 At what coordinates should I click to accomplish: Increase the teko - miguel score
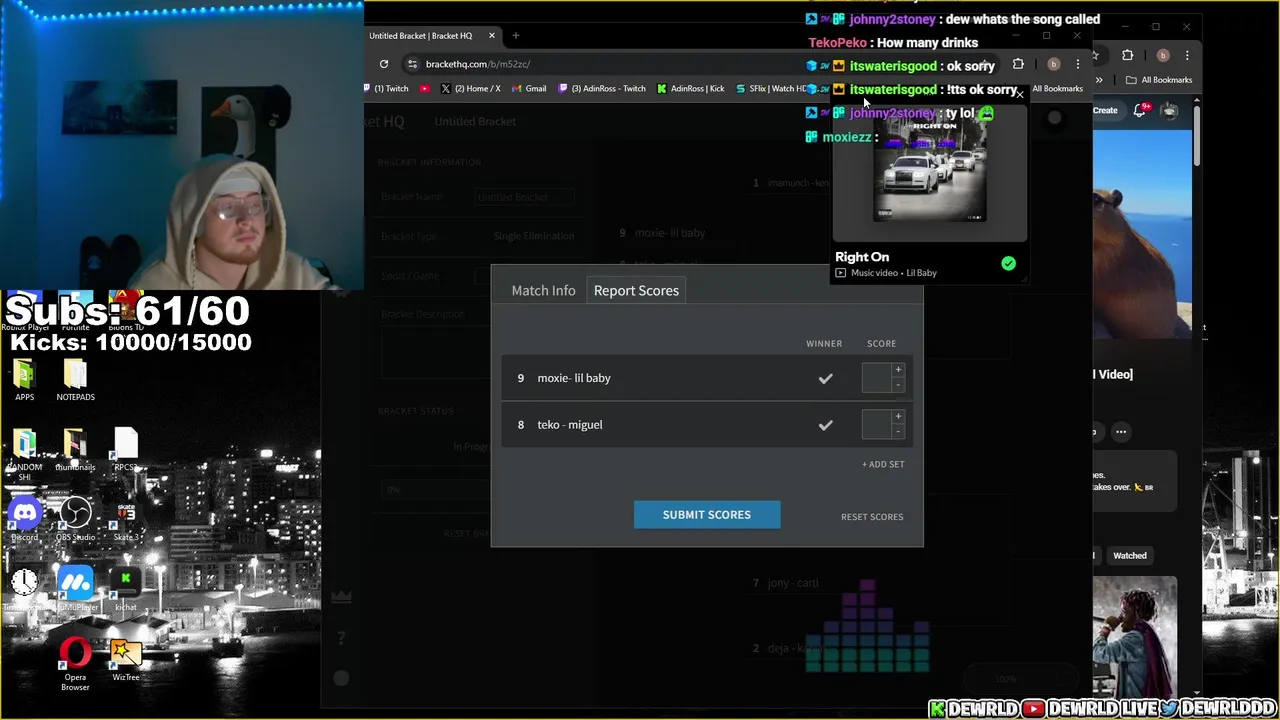point(898,416)
